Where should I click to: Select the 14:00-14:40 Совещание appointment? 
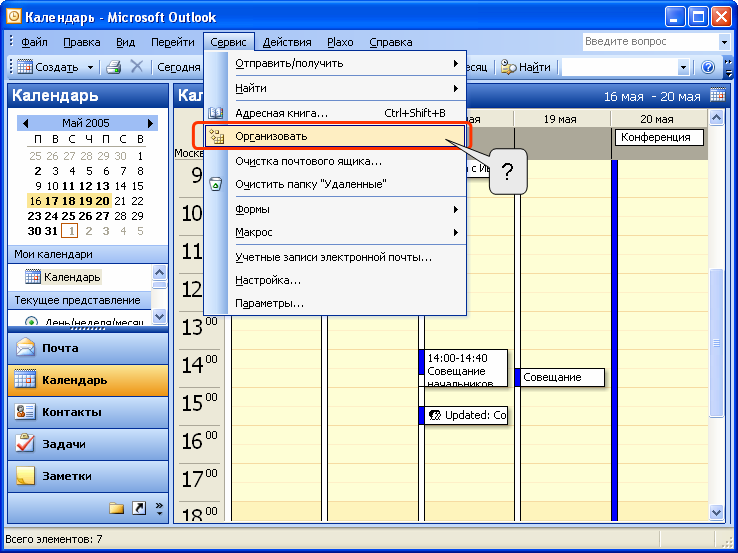[463, 368]
